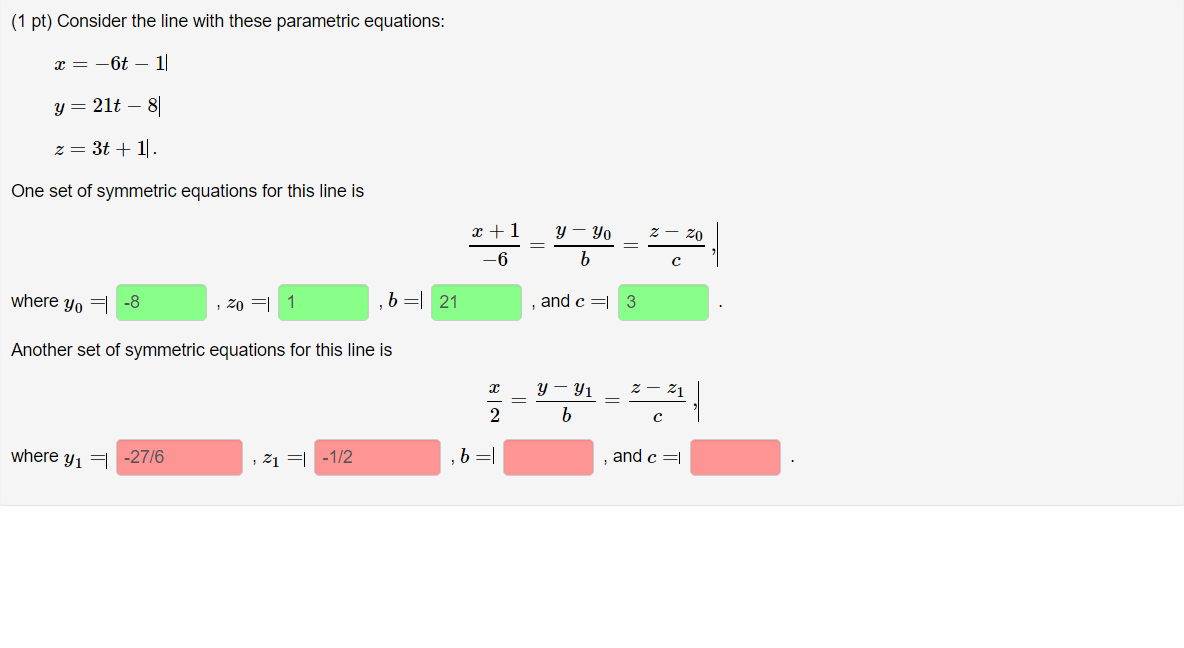
Task: Click the empty red c answer field
Action: 735,457
